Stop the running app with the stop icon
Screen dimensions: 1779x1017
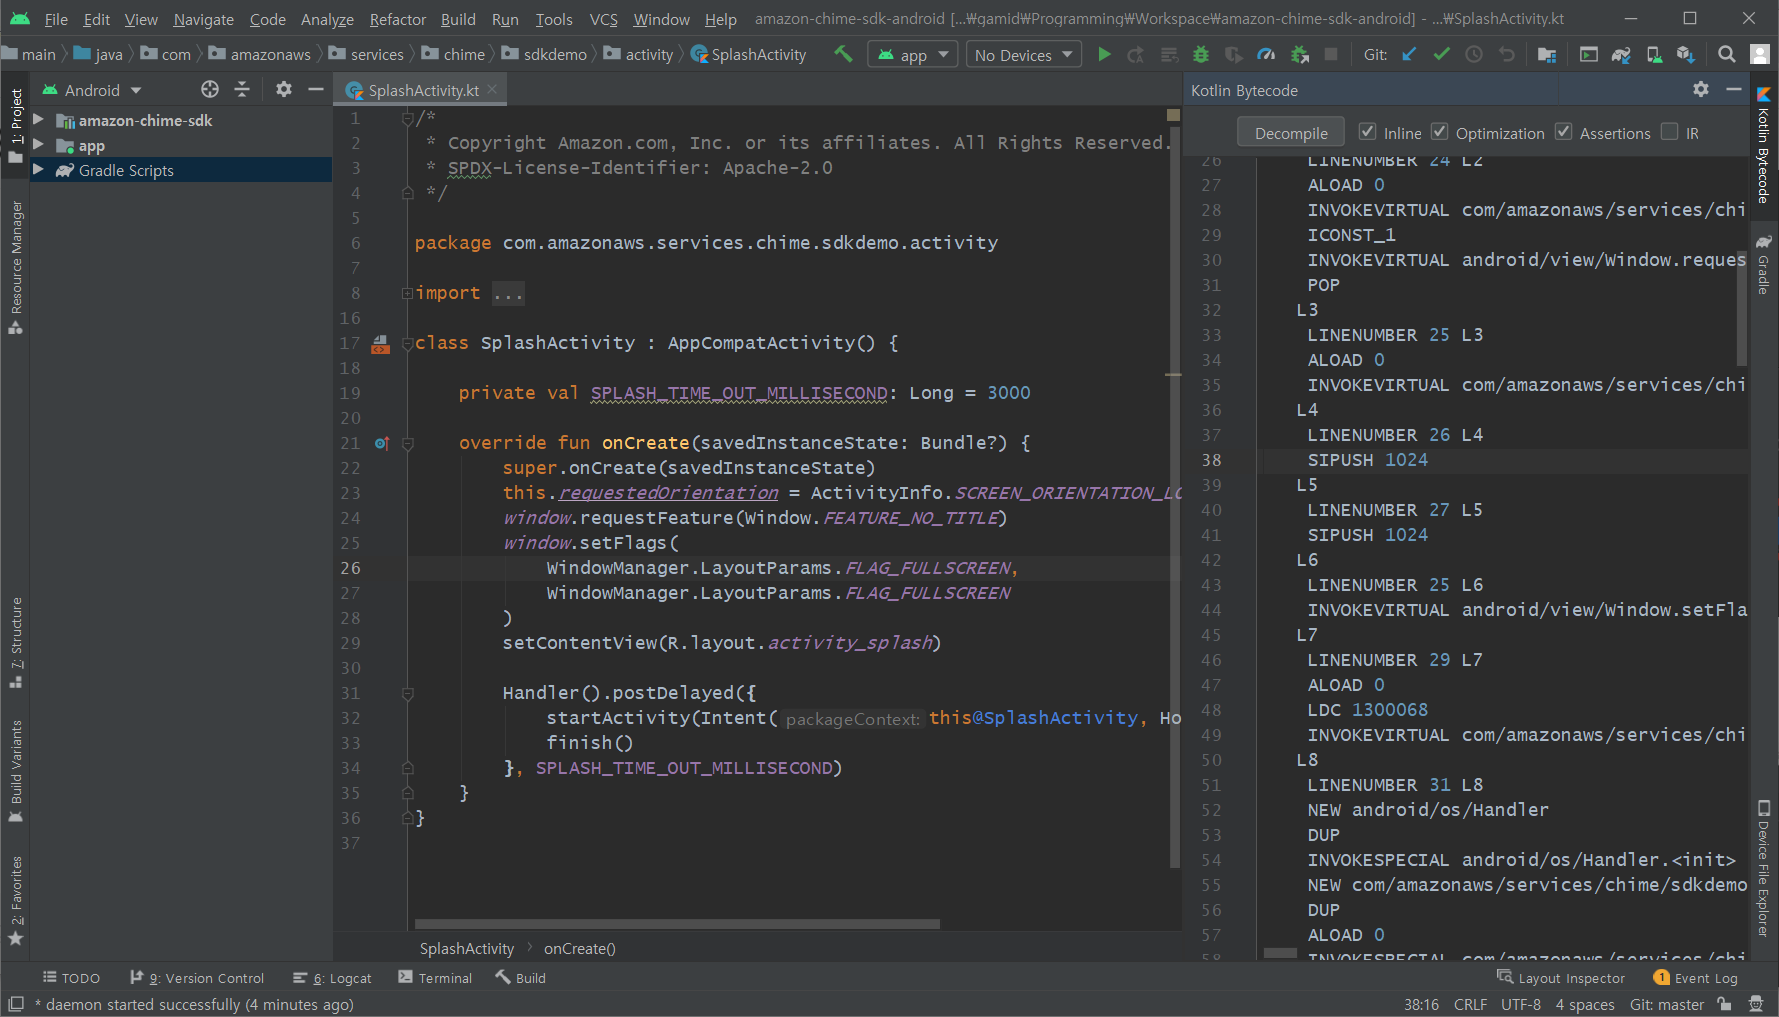click(1331, 54)
